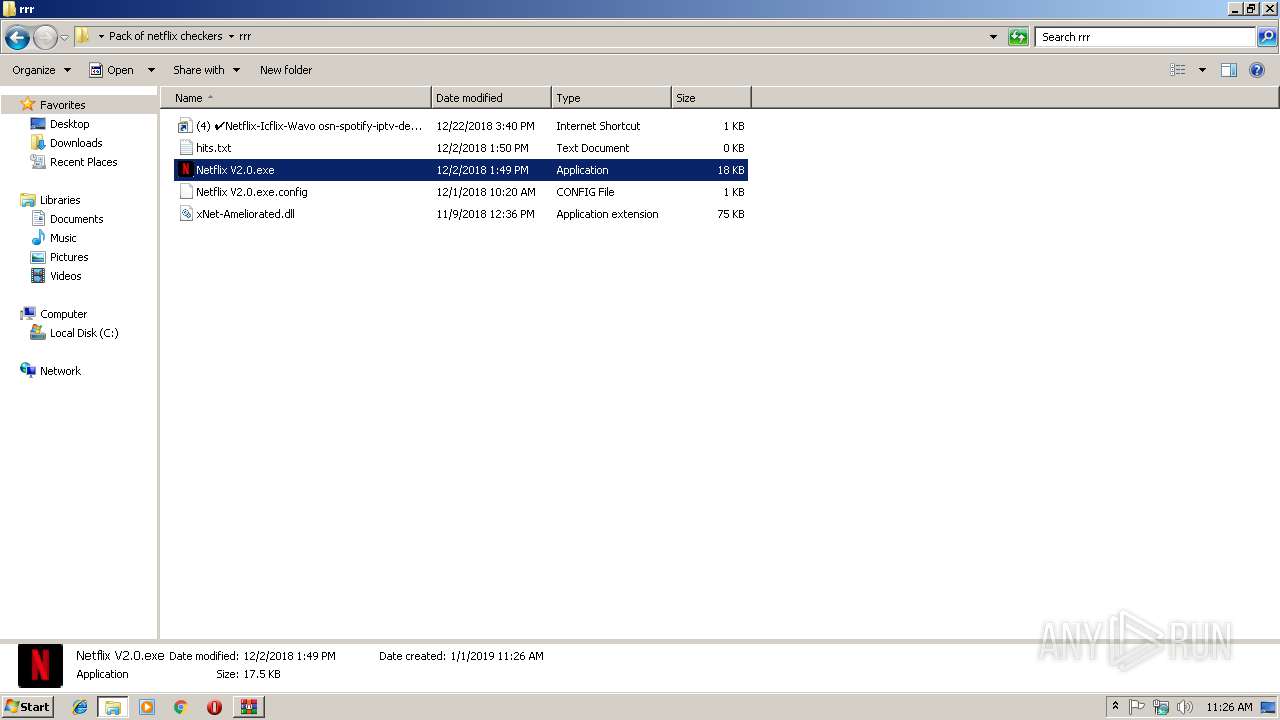Sort by 'Date modified' column header
The width and height of the screenshot is (1280, 720).
491,98
